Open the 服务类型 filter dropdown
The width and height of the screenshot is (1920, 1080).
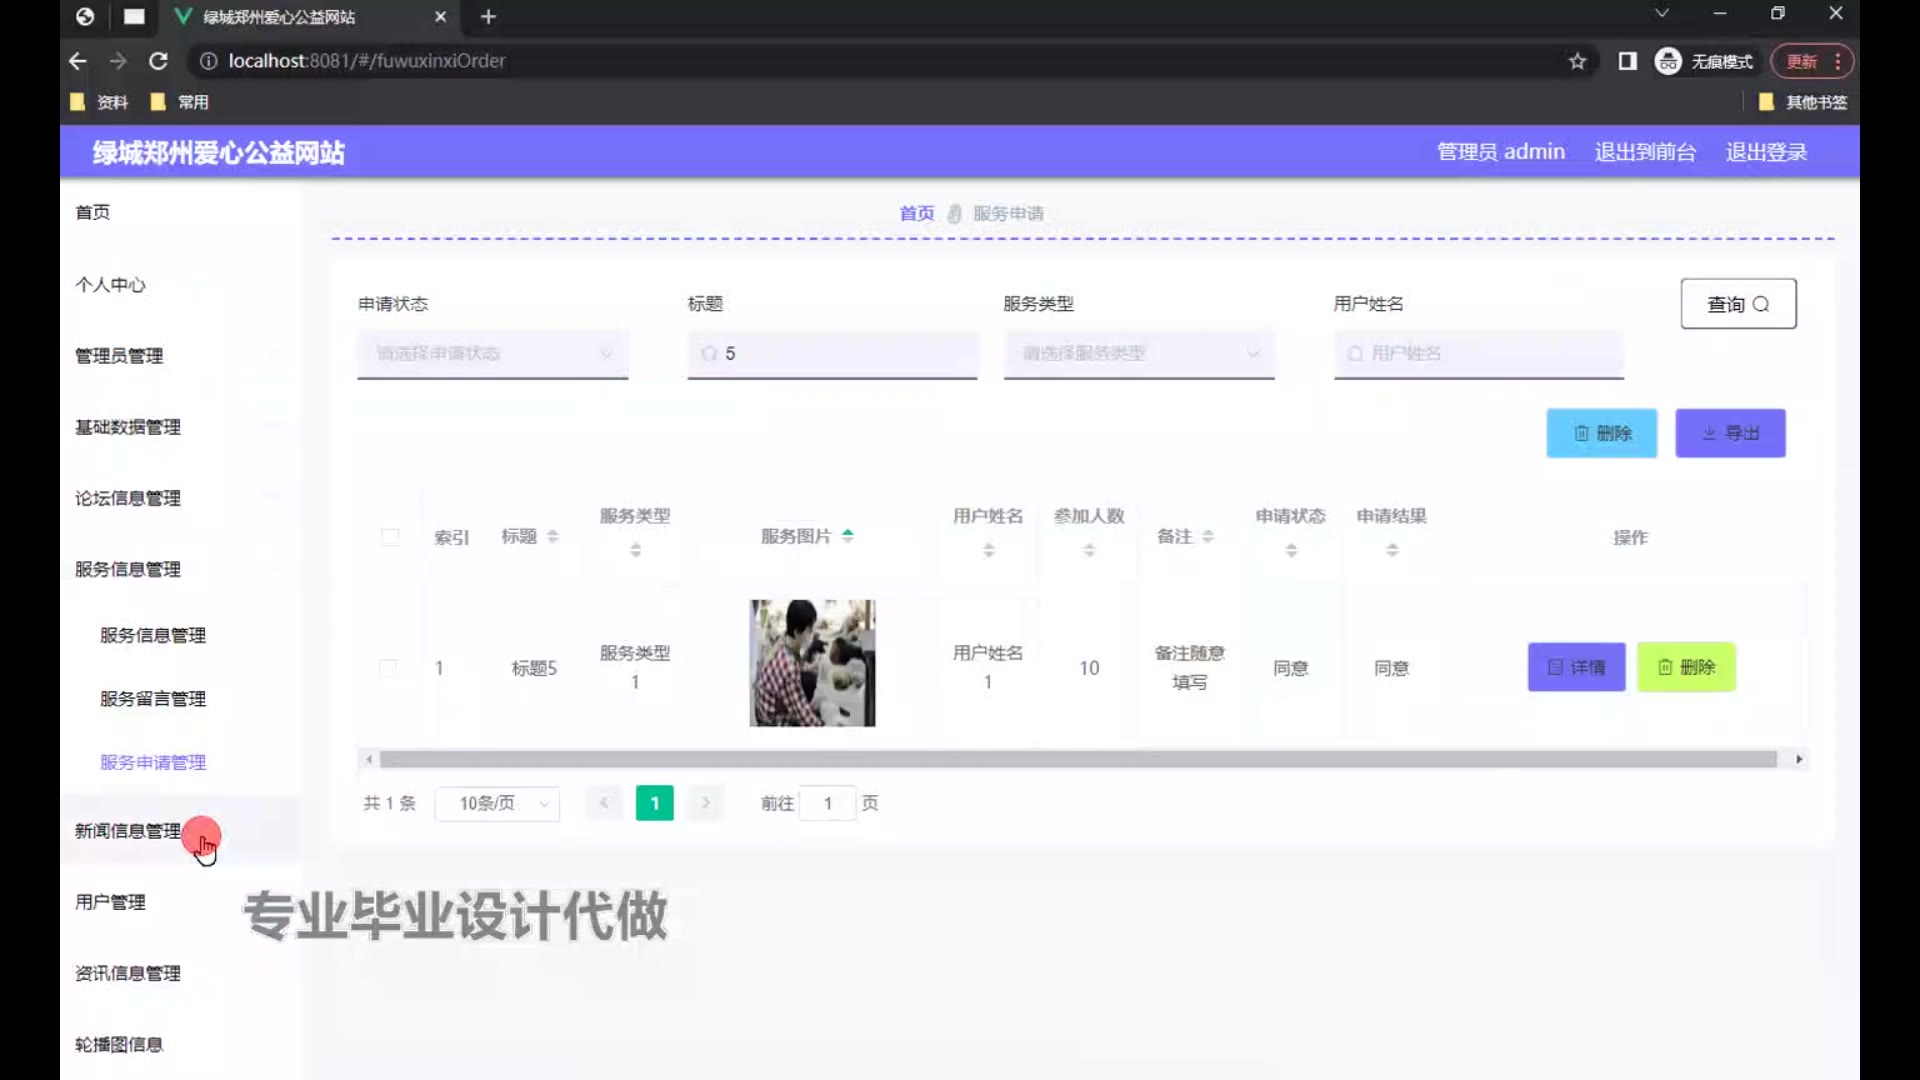coord(1138,354)
